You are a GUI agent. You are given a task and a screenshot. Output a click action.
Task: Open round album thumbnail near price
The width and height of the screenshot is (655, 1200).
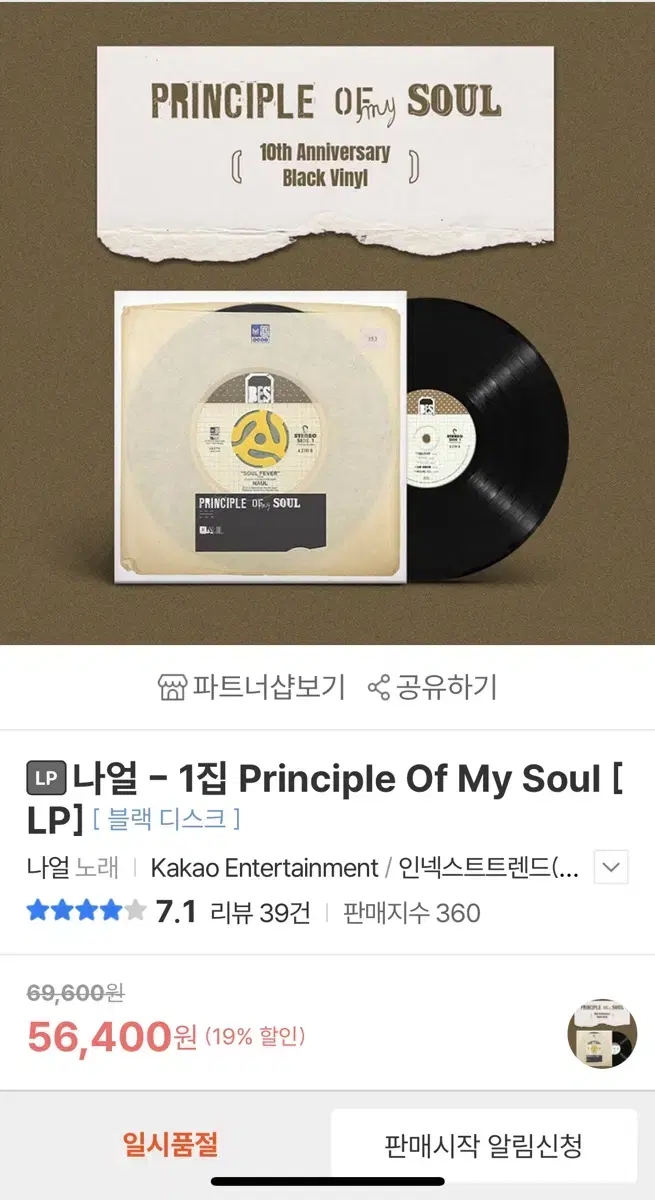(x=602, y=1033)
